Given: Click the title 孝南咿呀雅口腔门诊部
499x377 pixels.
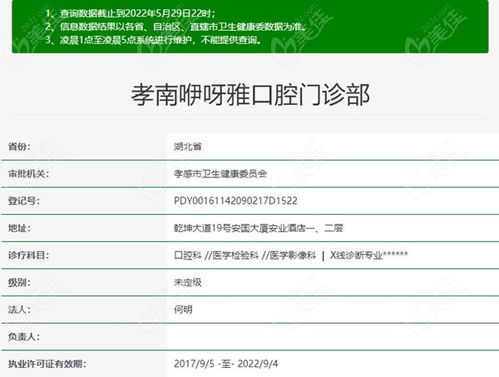Looking at the screenshot, I should 250,95.
